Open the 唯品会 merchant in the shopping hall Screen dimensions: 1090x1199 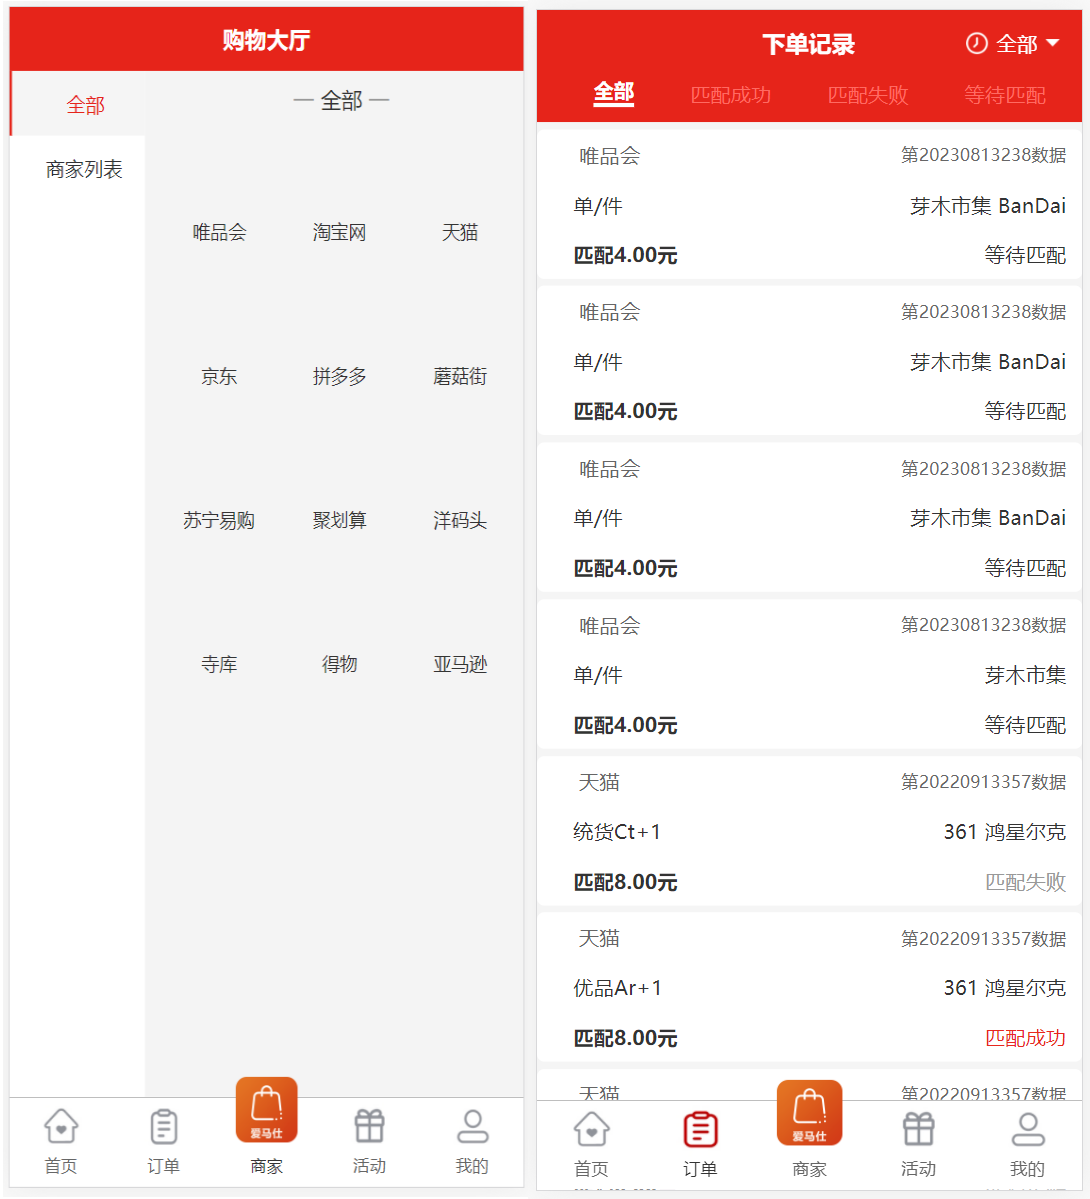click(x=219, y=233)
